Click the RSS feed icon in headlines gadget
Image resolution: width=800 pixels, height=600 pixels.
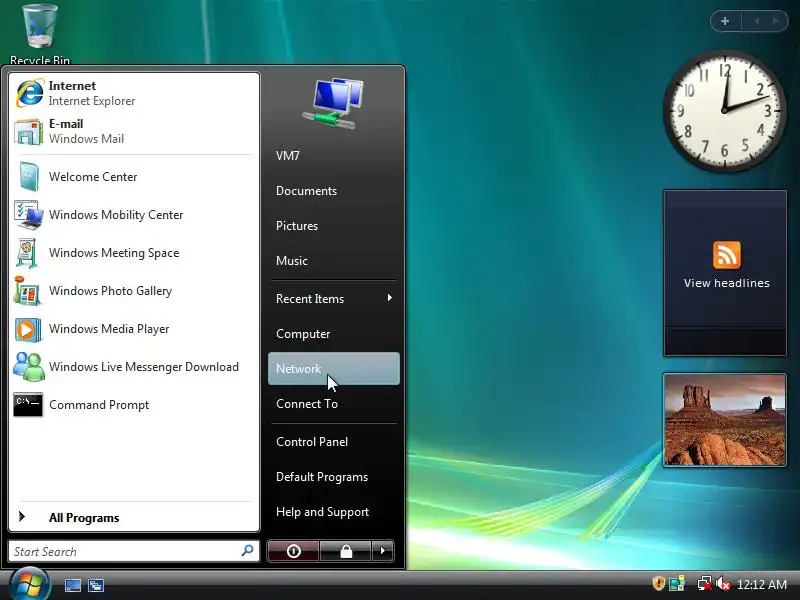727,255
